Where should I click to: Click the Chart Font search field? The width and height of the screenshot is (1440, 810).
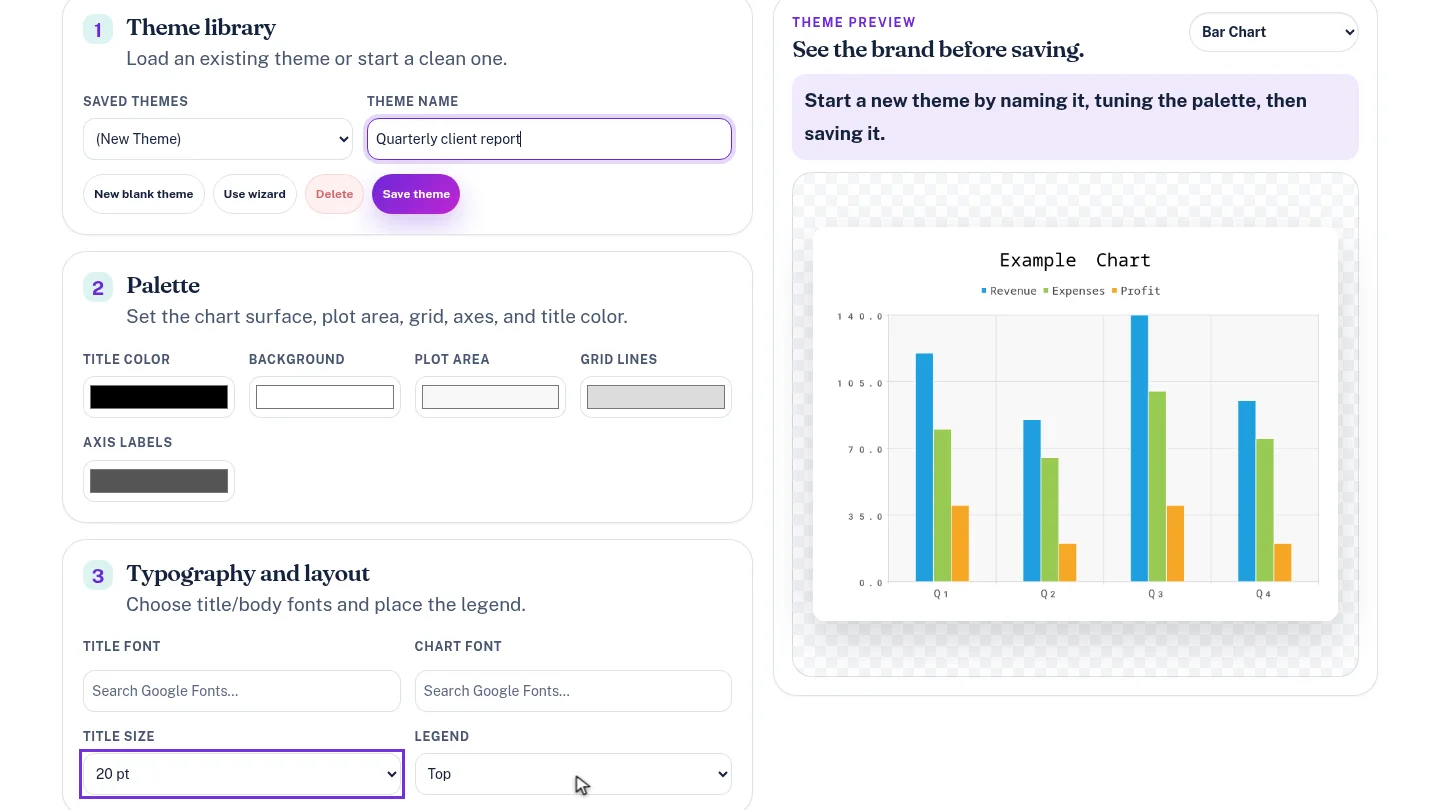573,691
